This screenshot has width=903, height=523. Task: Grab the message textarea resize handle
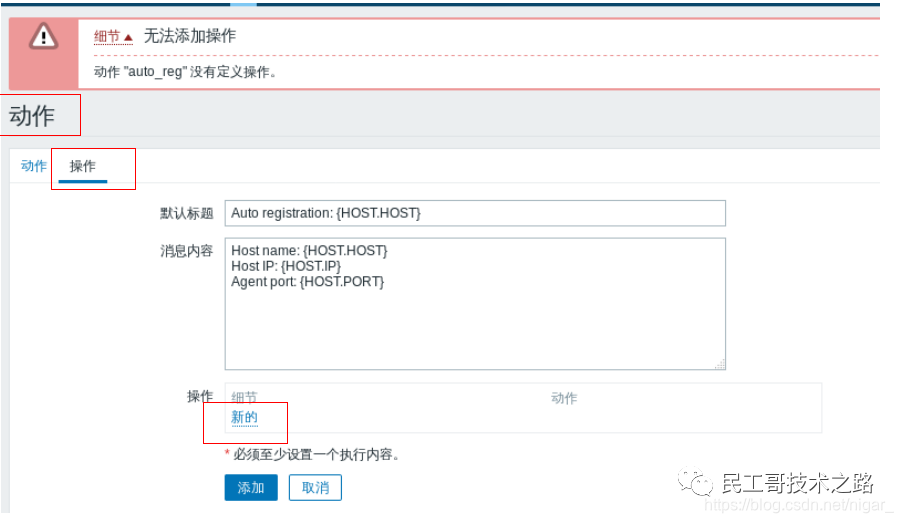(x=720, y=363)
